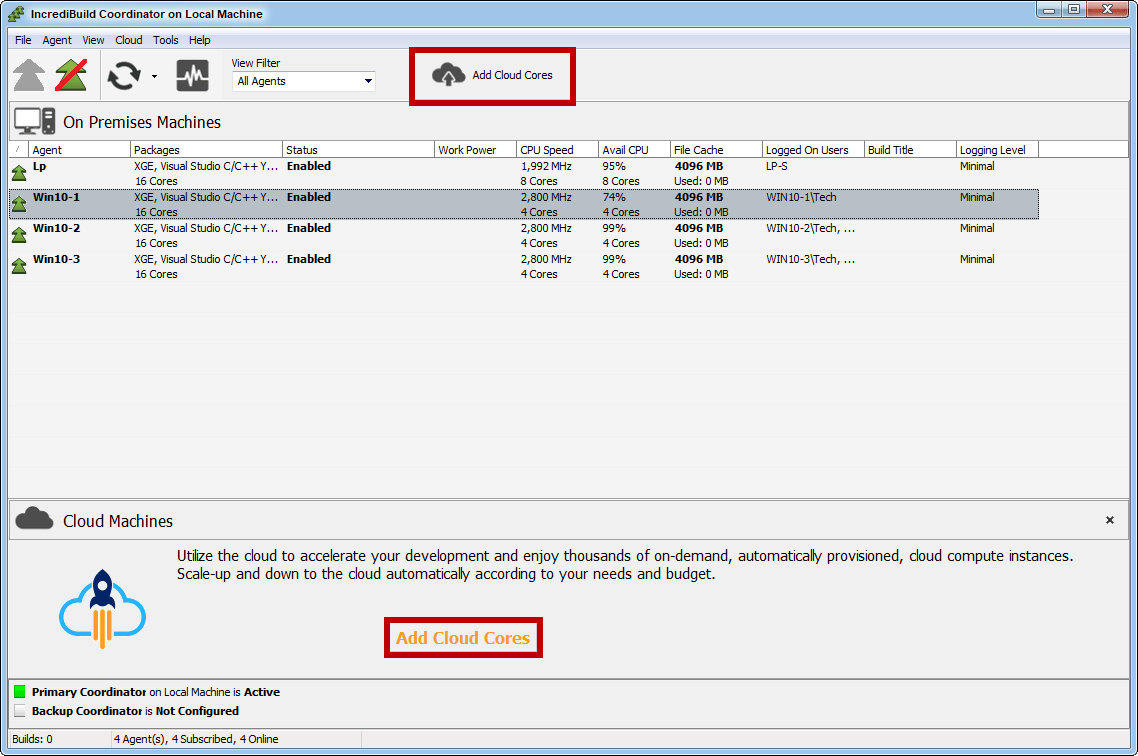Click the Cloud Machines cloud icon

pos(34,519)
